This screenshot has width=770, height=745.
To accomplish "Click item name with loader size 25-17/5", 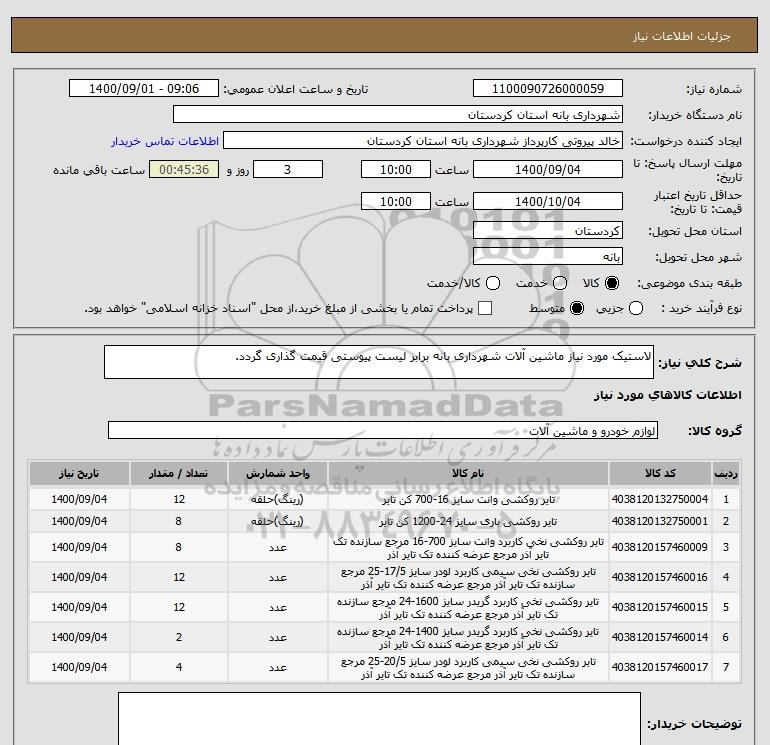I will [468, 578].
